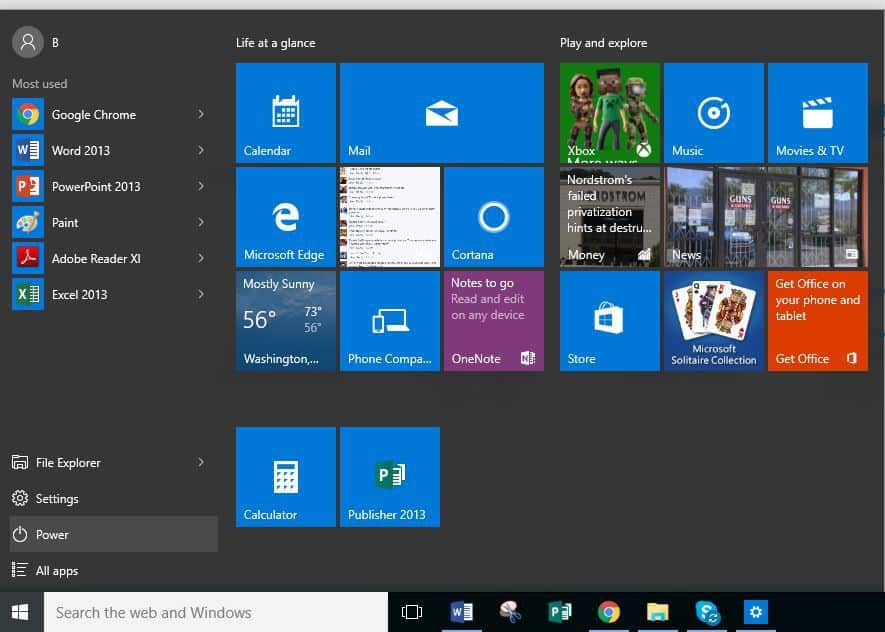
Task: Open Publisher 2013 from its tile
Action: (x=389, y=476)
